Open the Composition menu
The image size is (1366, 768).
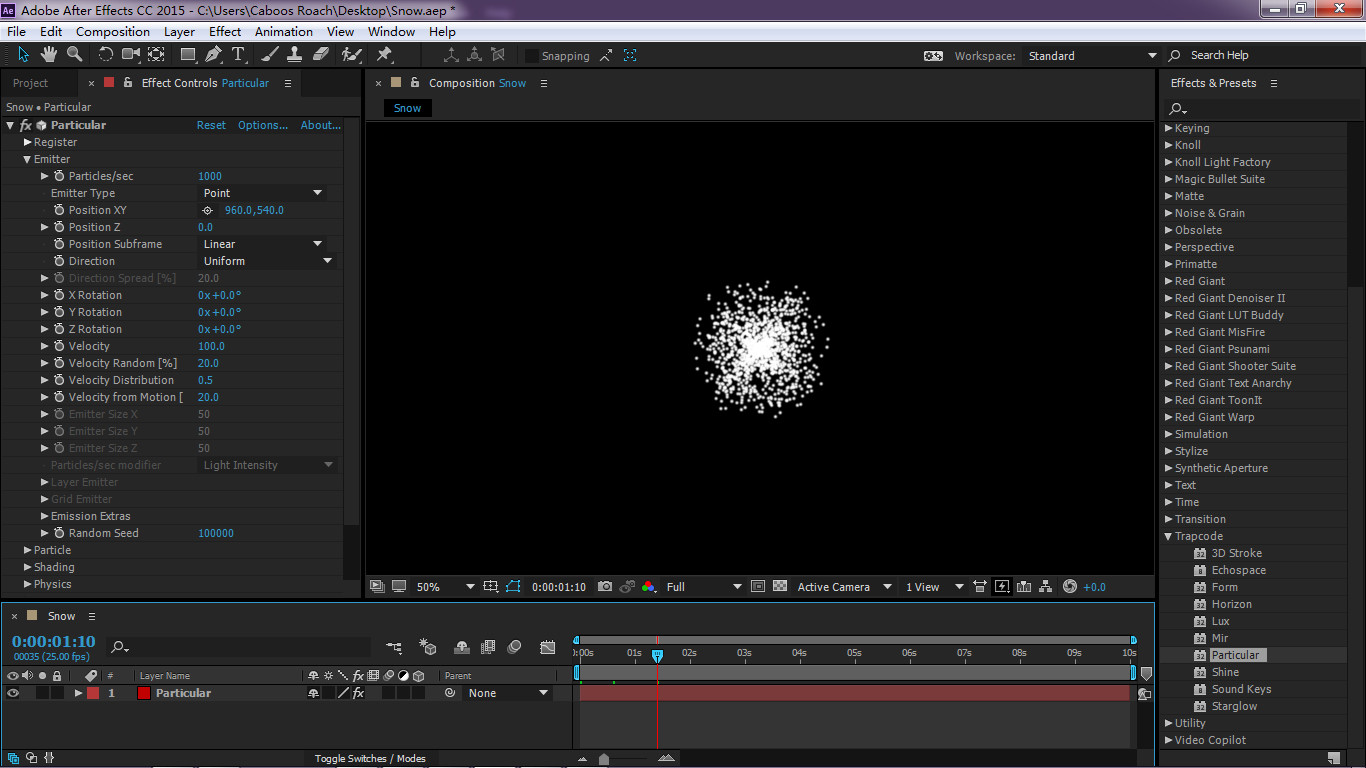point(112,31)
